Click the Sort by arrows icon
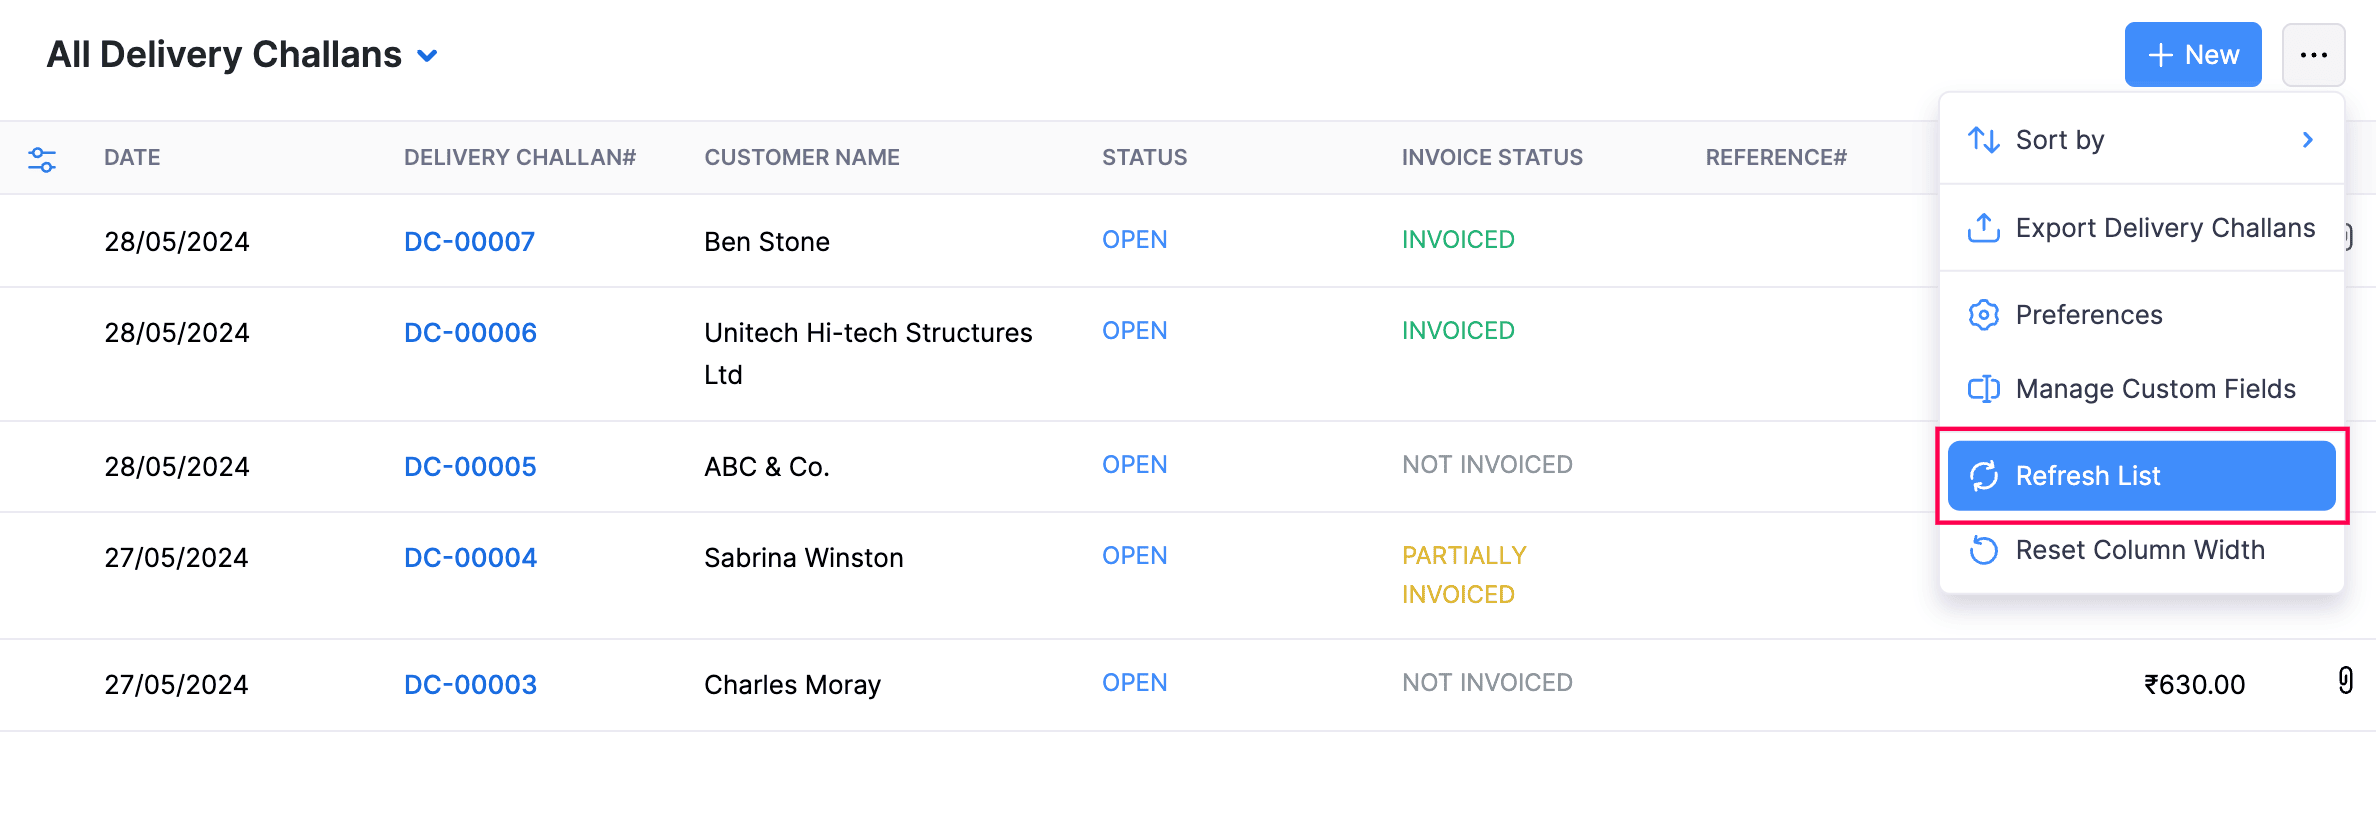 (x=1983, y=140)
